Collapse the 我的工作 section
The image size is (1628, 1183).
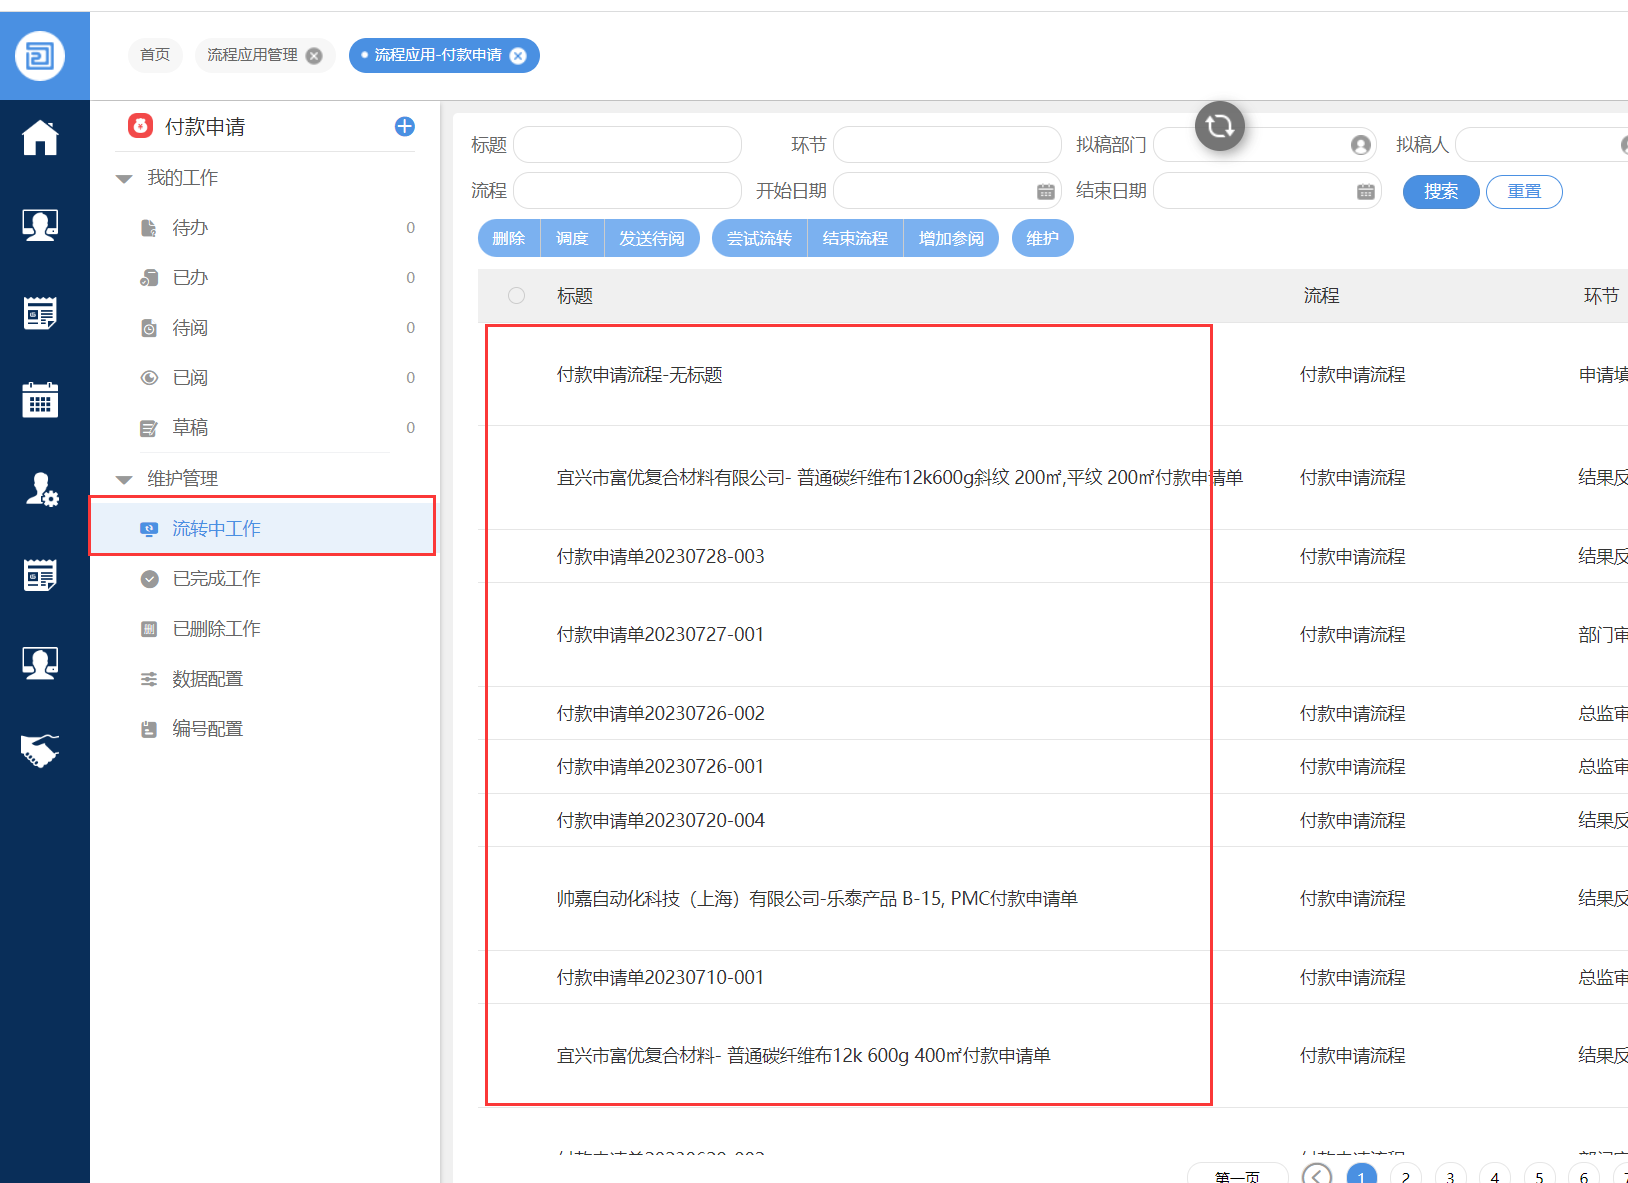(x=124, y=179)
